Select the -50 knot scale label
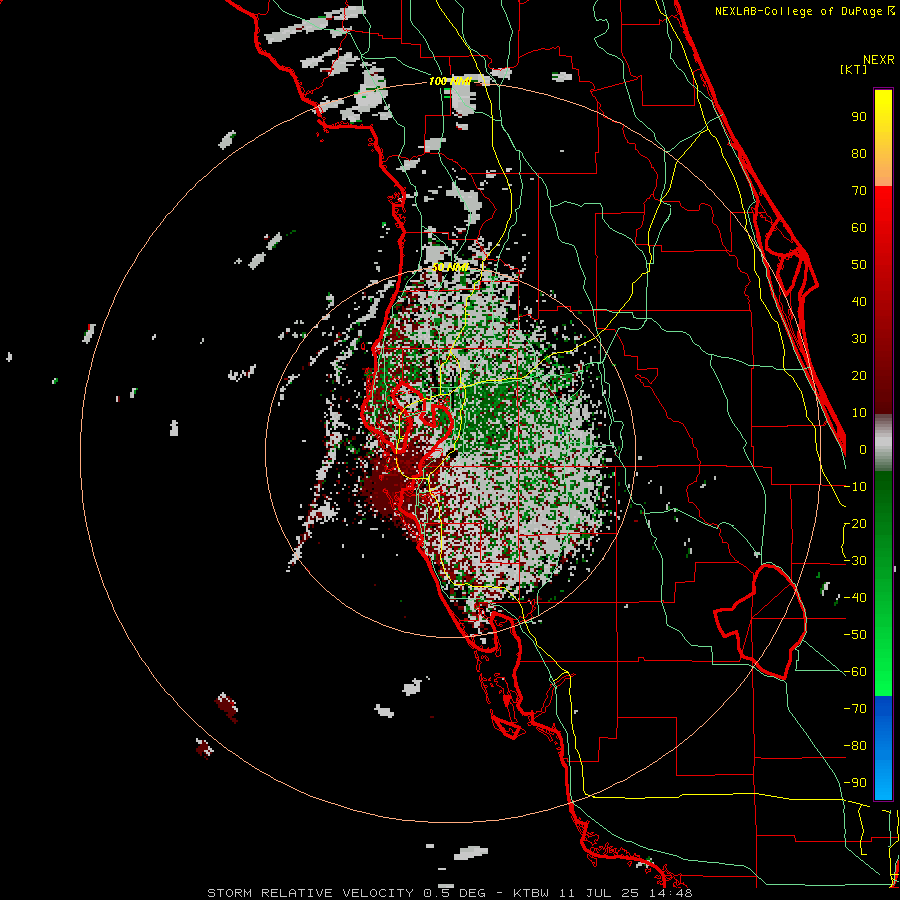This screenshot has height=900, width=900. pos(855,635)
